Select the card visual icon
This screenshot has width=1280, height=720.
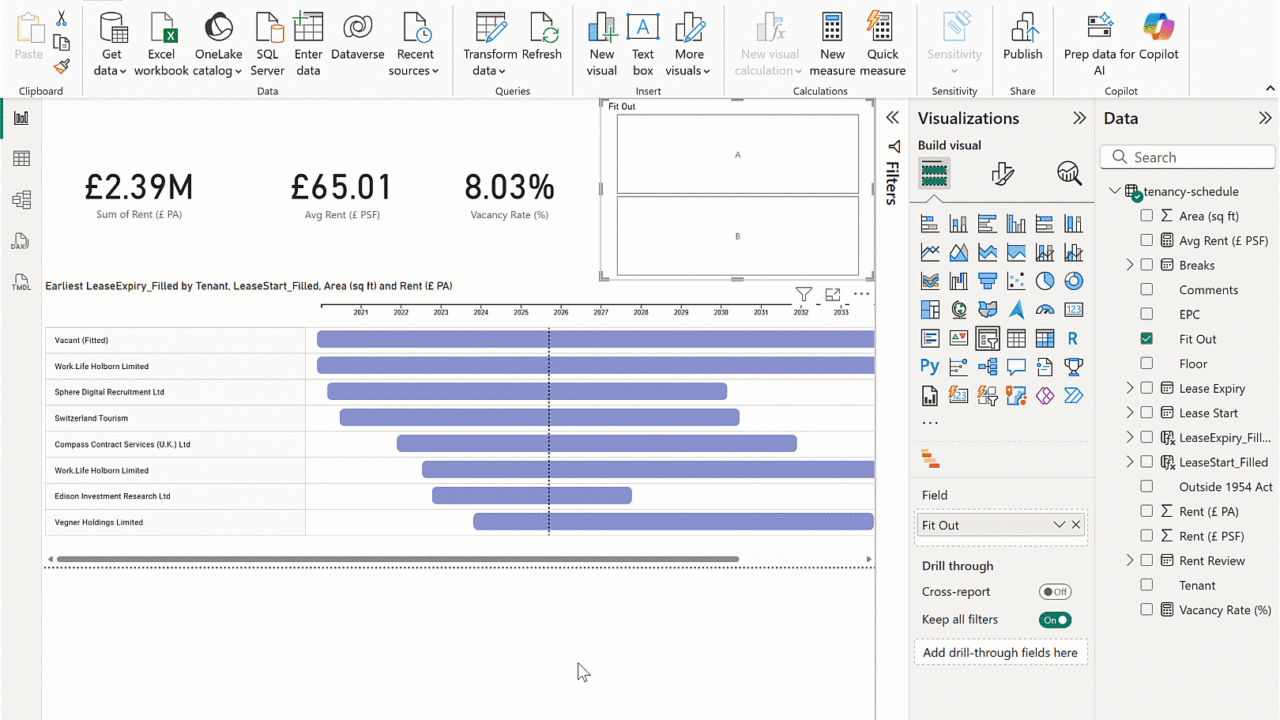pos(1073,310)
